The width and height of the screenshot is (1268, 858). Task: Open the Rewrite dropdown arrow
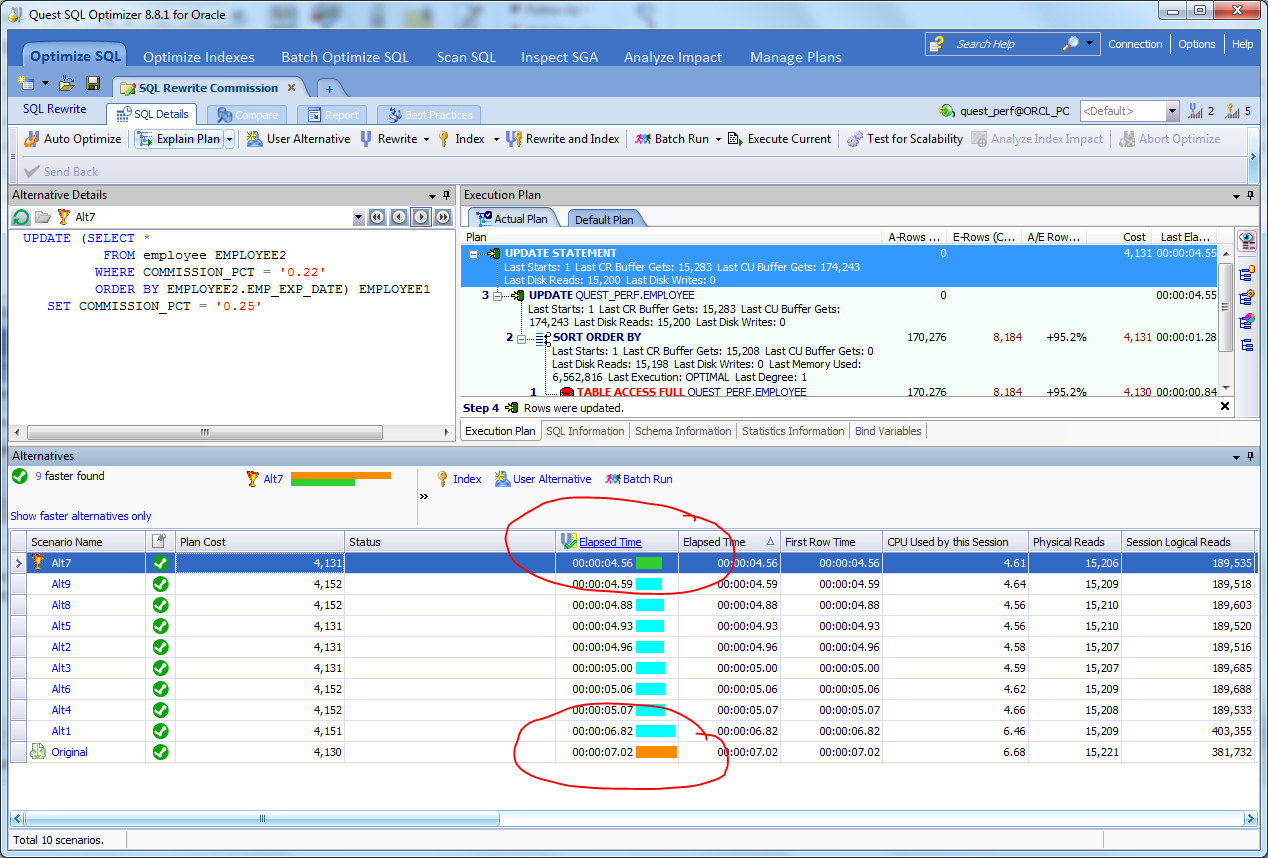[426, 139]
